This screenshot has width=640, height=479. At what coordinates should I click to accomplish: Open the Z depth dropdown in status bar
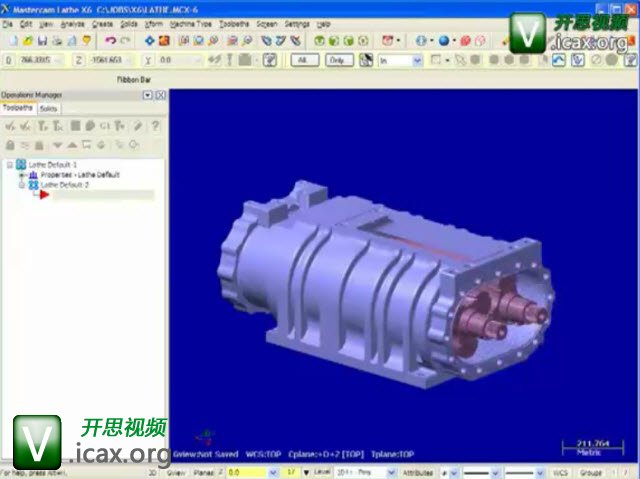(x=273, y=472)
